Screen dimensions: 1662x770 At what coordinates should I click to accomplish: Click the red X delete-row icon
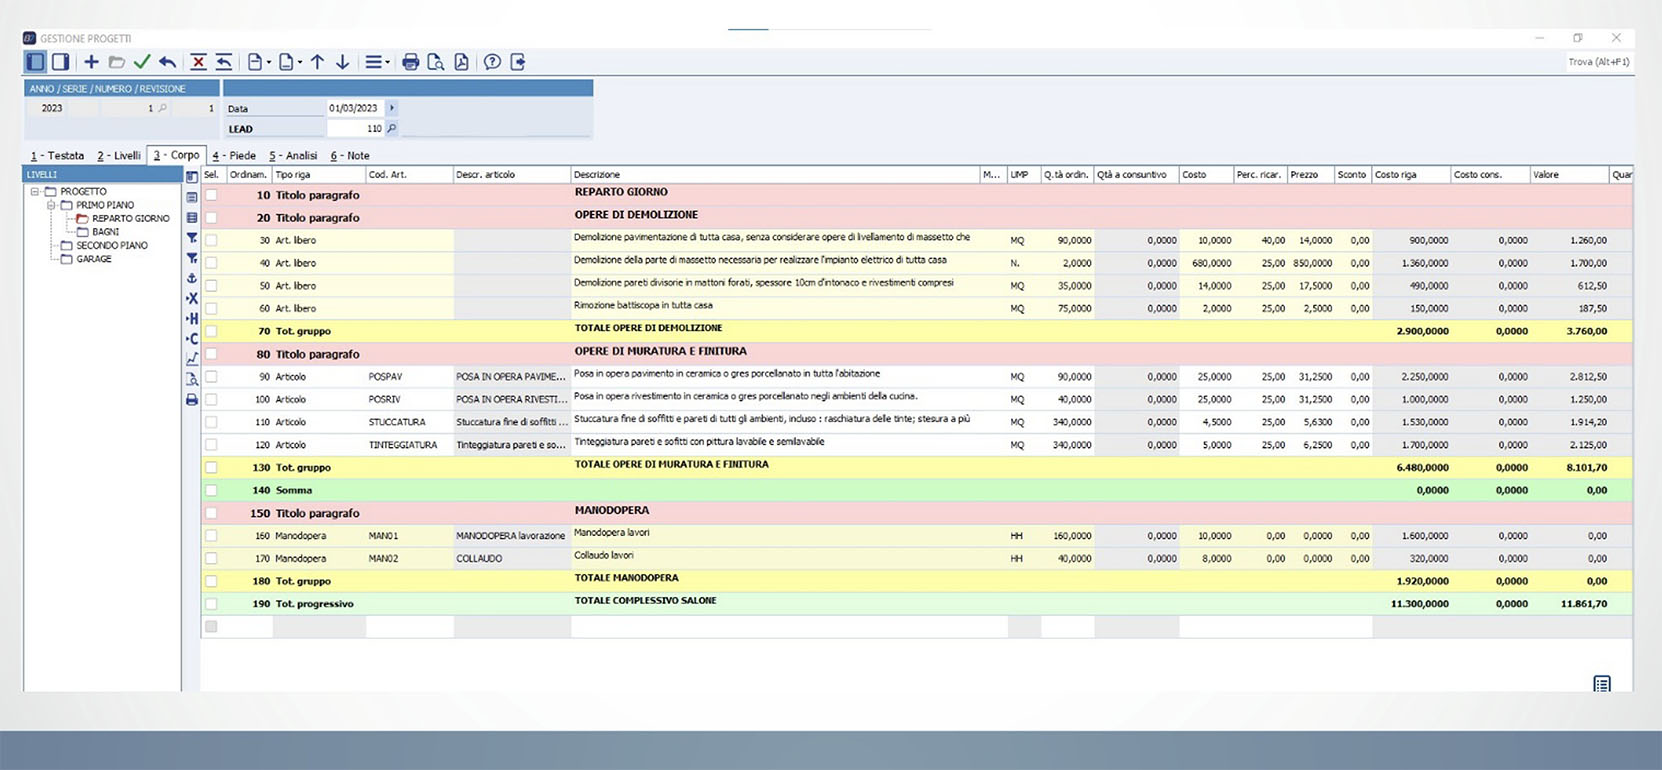(x=198, y=62)
